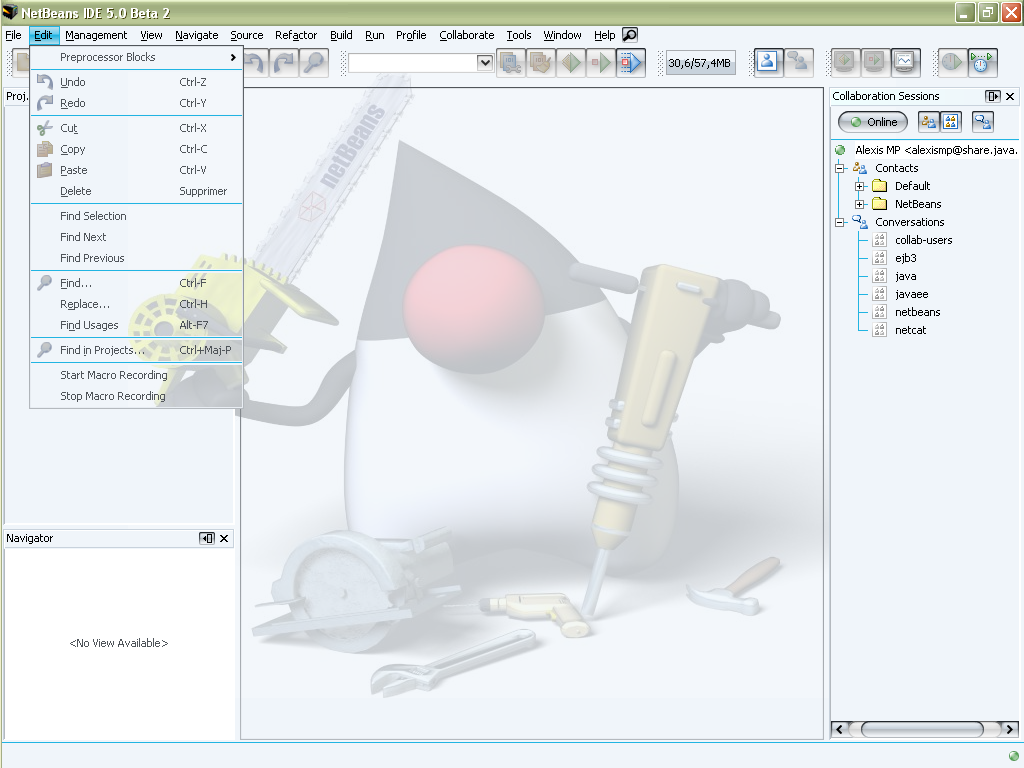Toggle the single-user collaboration toolbar button

coord(767,63)
